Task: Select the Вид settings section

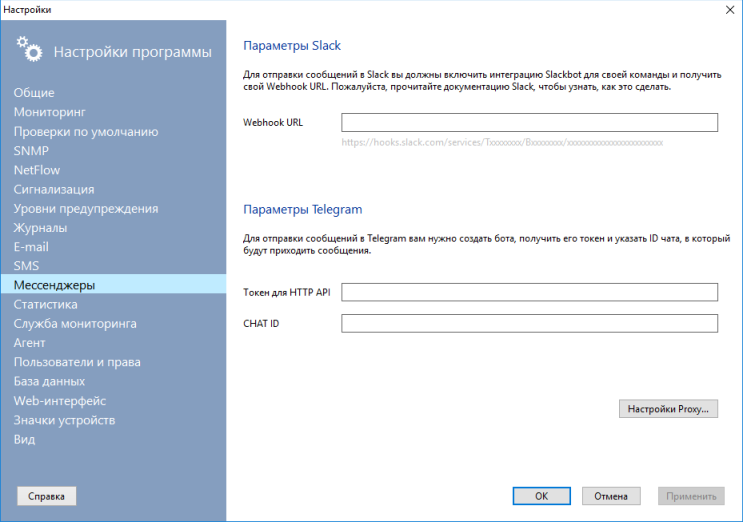Action: [24, 440]
